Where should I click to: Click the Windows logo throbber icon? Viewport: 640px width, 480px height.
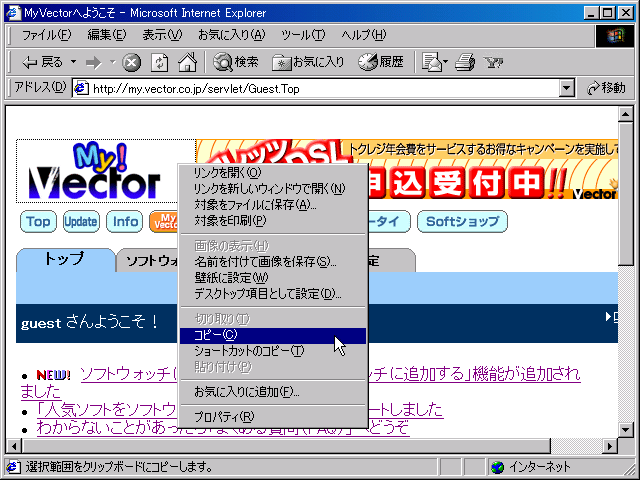pos(615,36)
